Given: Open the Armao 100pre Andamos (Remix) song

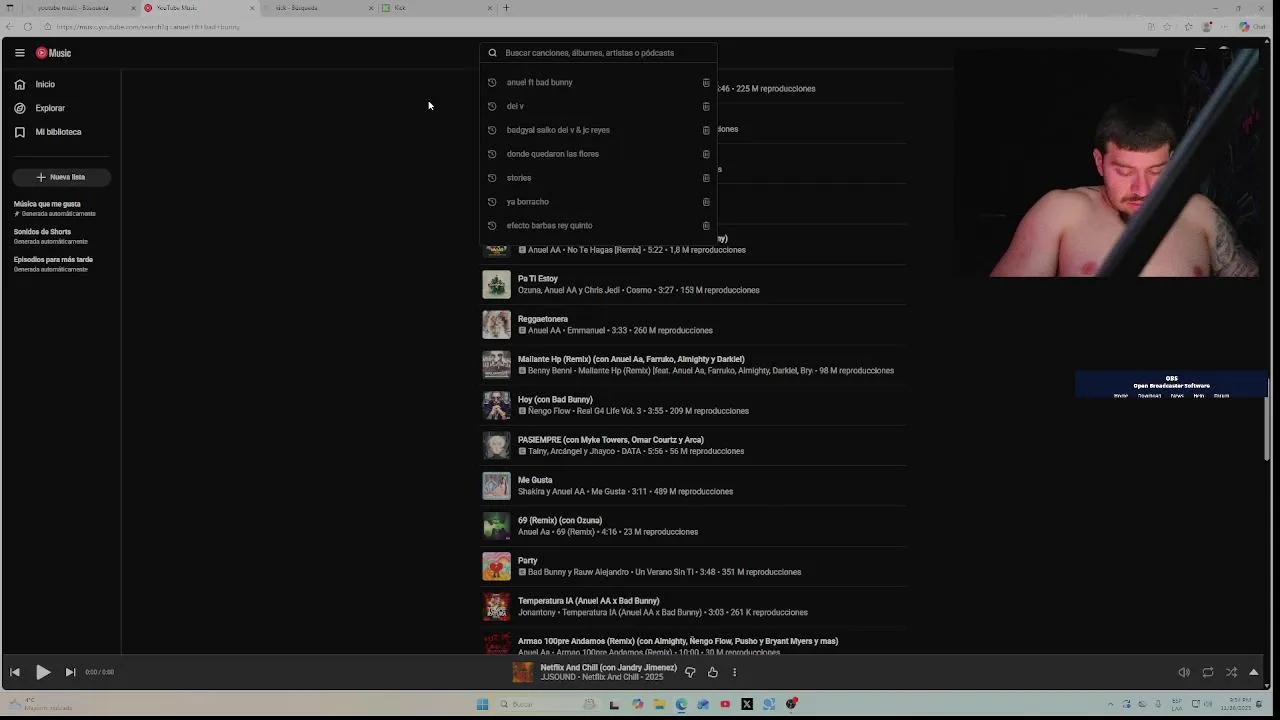Looking at the screenshot, I should tap(677, 641).
